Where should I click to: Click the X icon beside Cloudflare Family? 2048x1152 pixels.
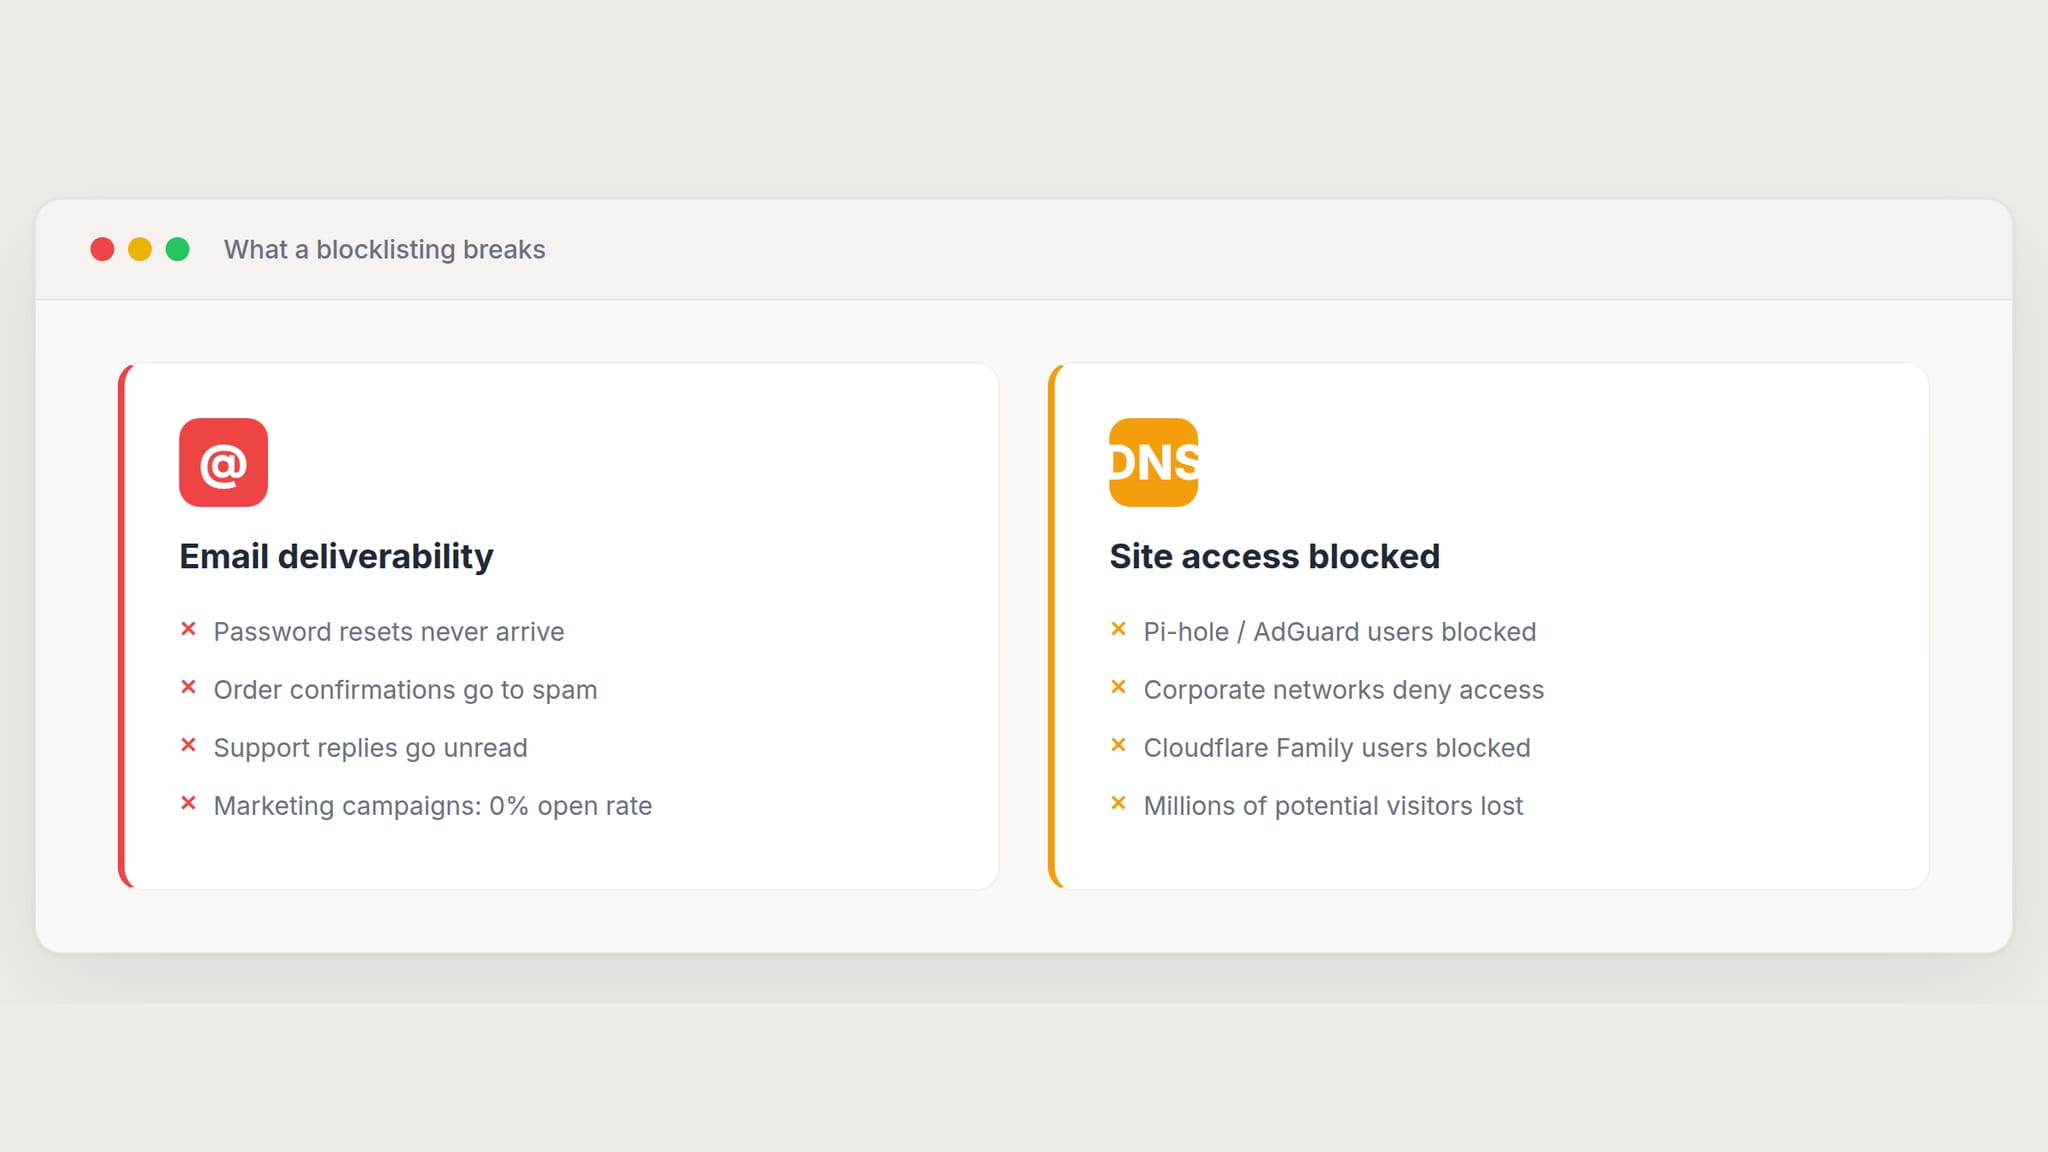tap(1118, 745)
